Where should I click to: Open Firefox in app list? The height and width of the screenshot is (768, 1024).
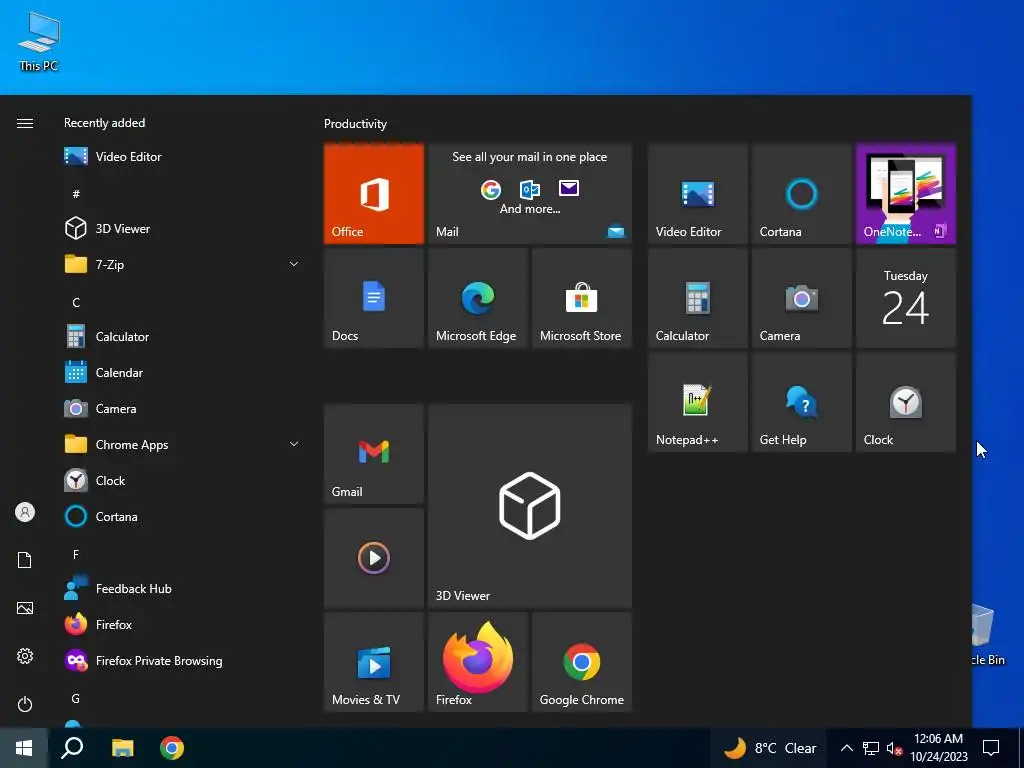click(183, 625)
